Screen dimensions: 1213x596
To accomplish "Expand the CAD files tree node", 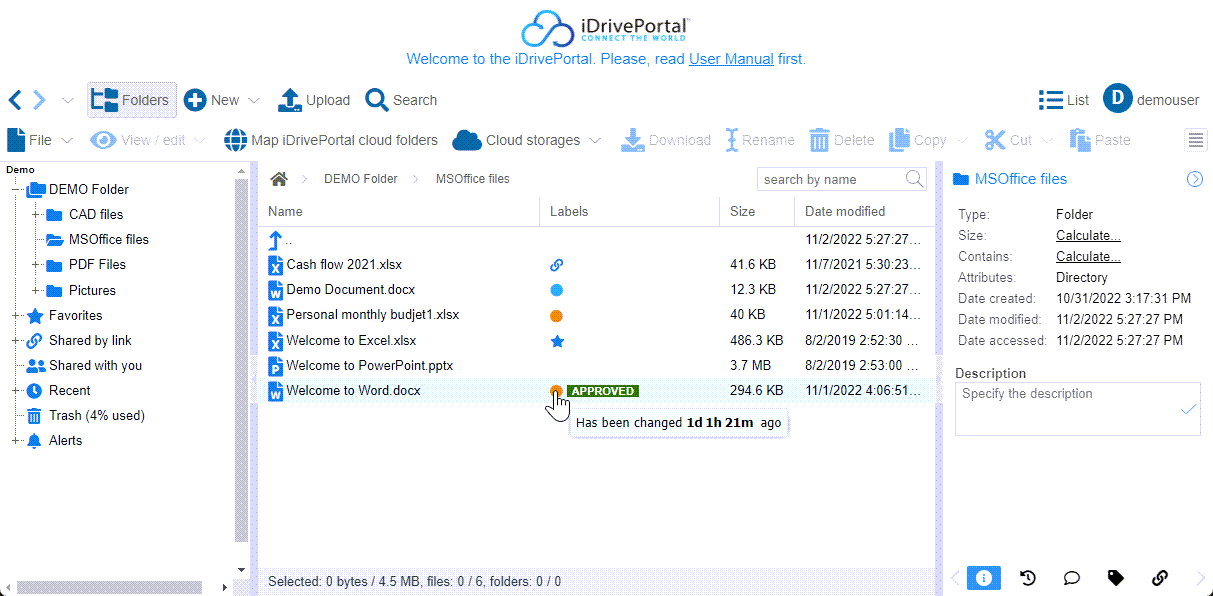I will coord(35,215).
